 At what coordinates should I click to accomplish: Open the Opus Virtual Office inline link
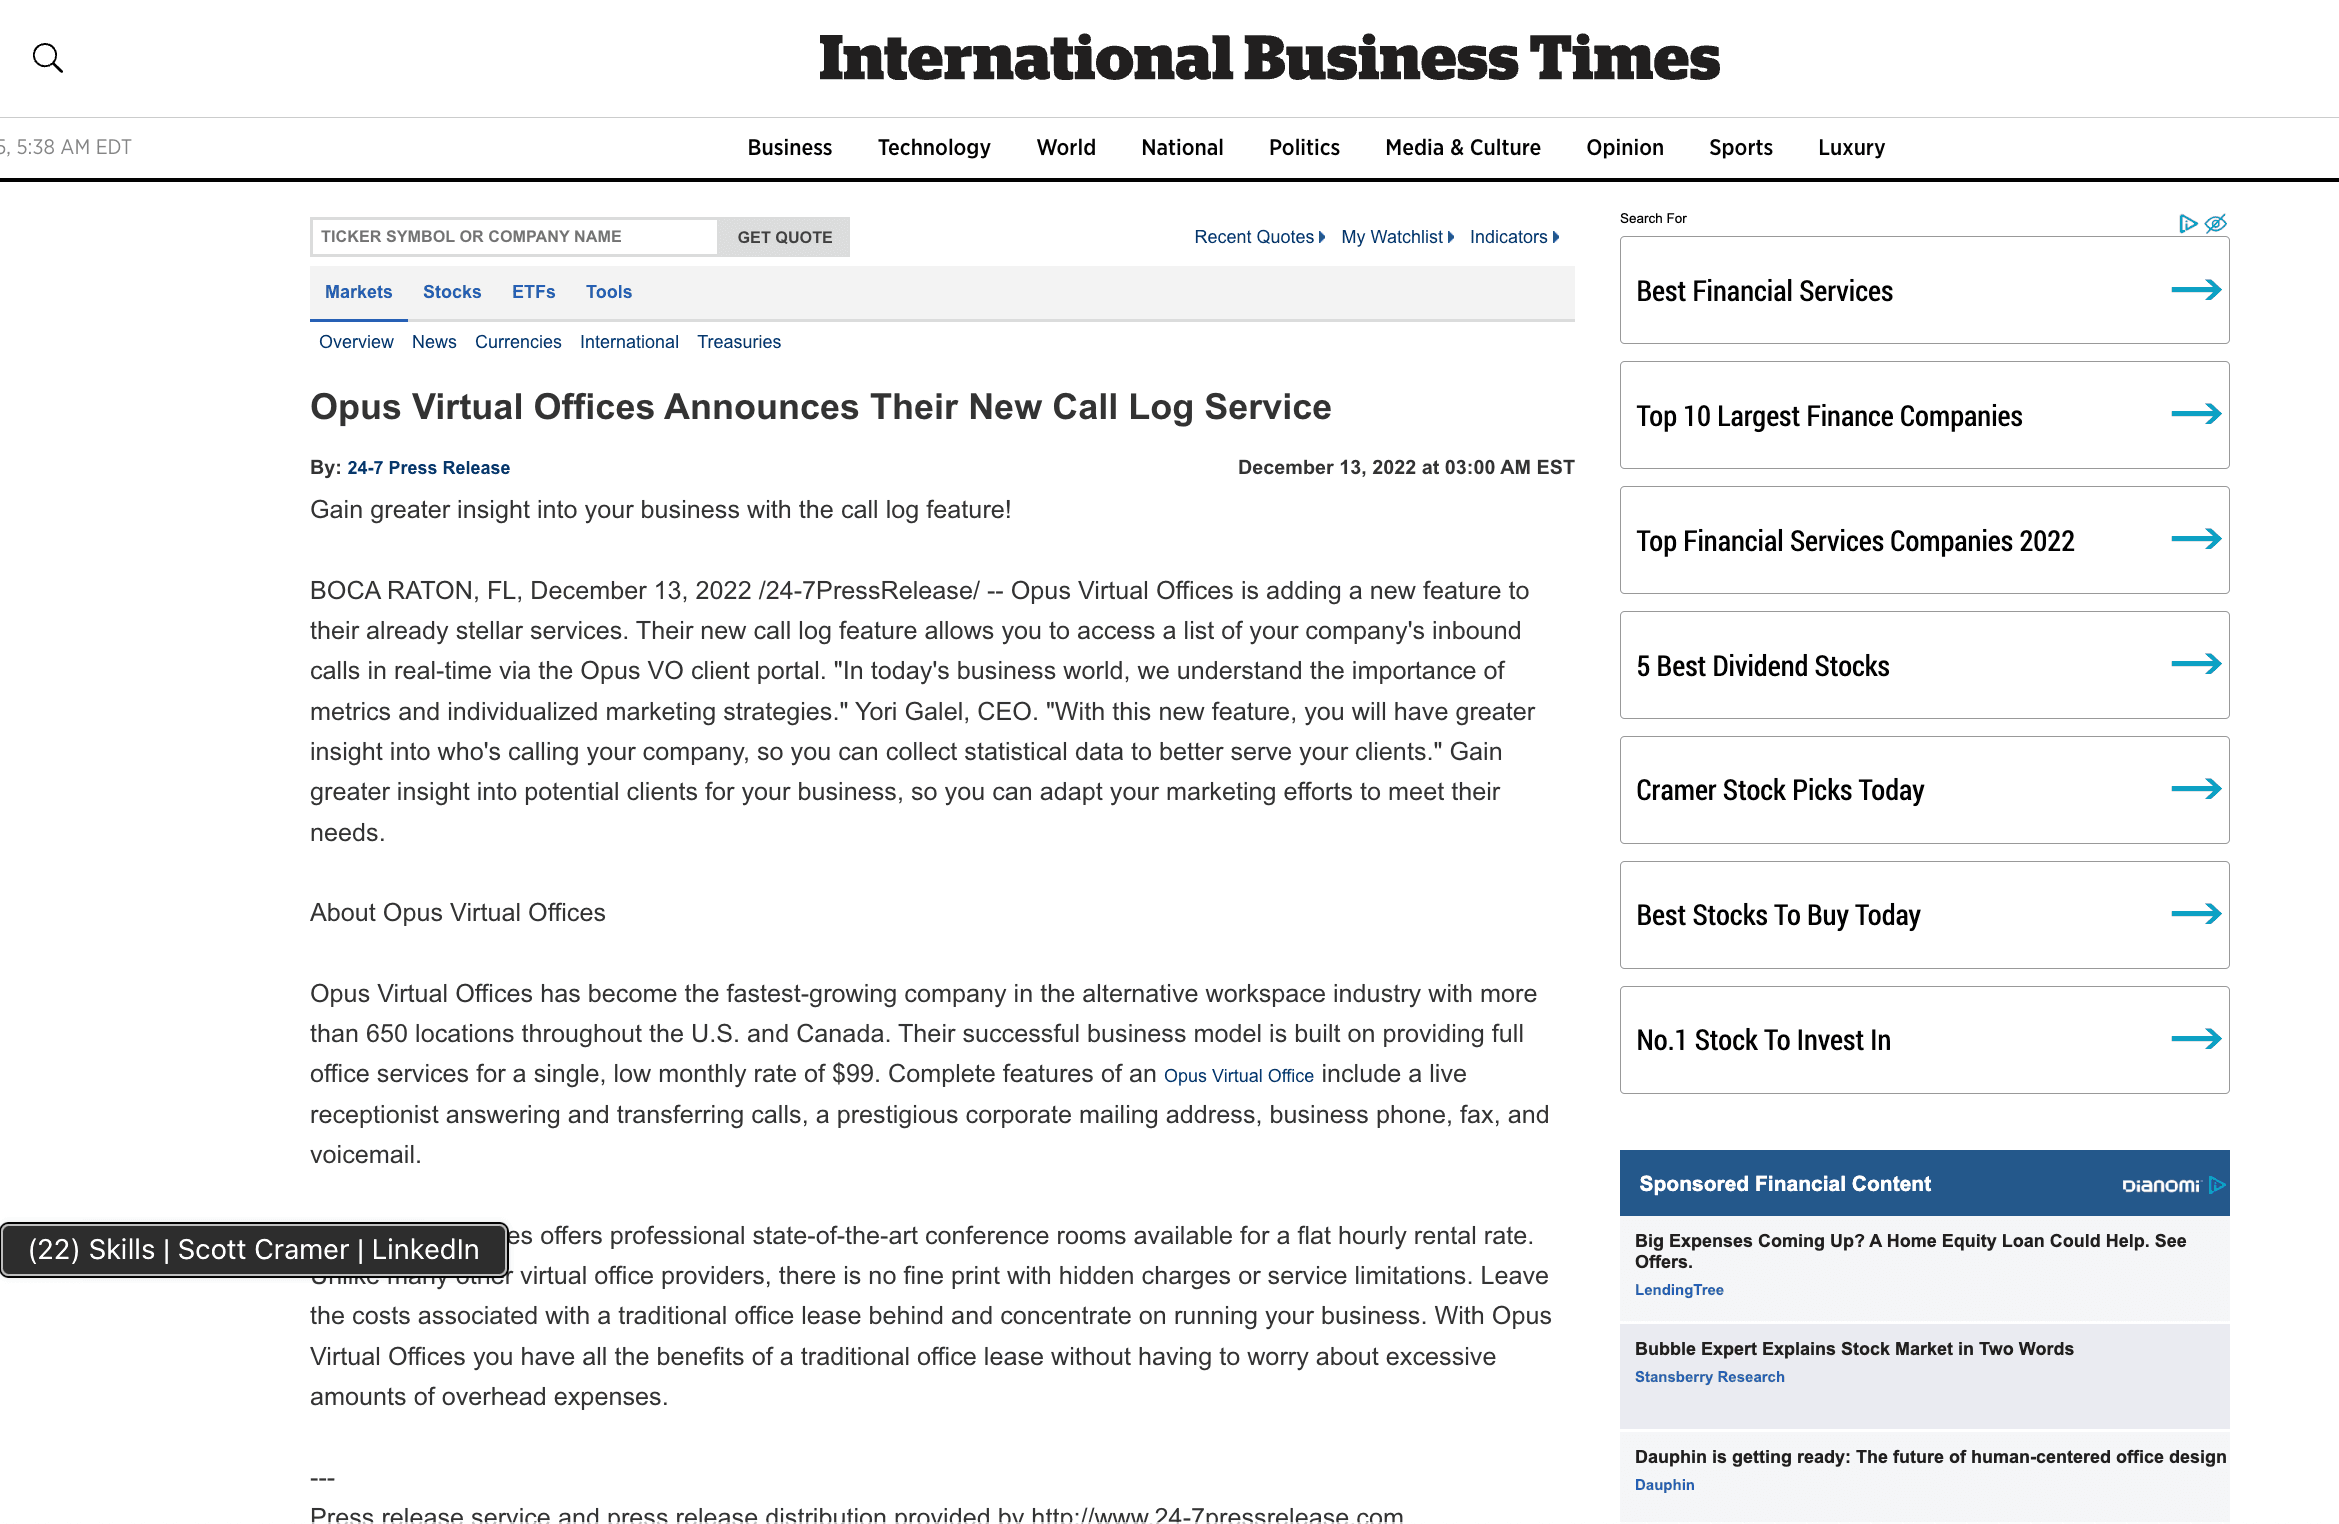[x=1238, y=1076]
